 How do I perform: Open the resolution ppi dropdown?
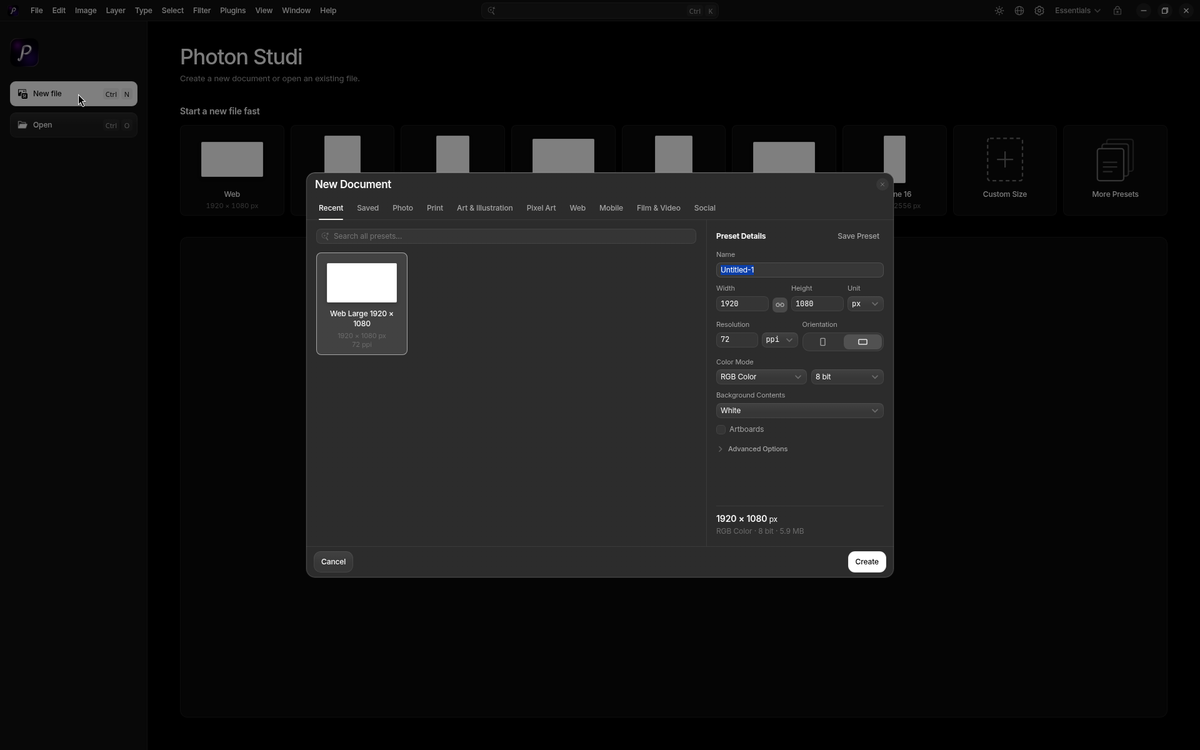(x=780, y=340)
